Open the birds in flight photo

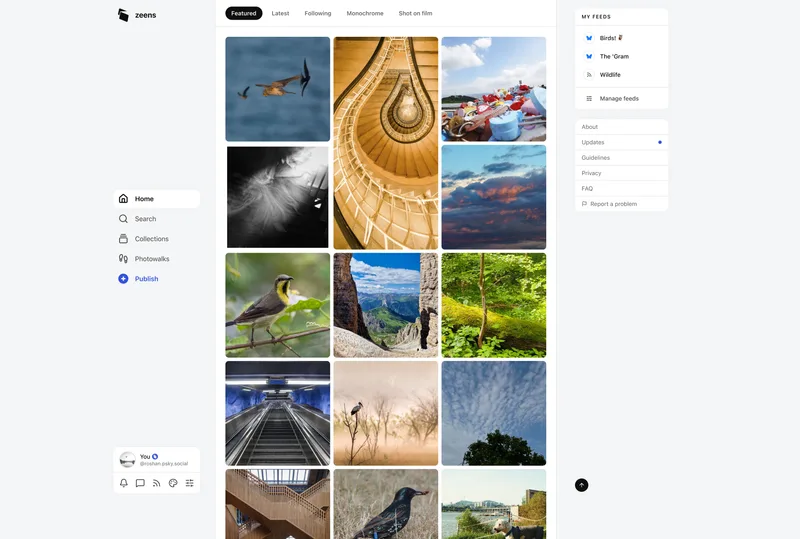(278, 89)
